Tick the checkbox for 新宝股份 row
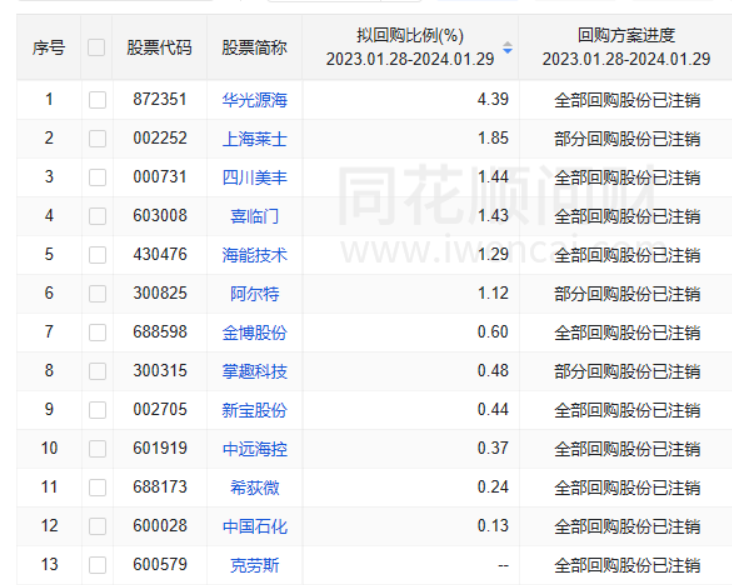This screenshot has height=585, width=732. pyautogui.click(x=97, y=410)
